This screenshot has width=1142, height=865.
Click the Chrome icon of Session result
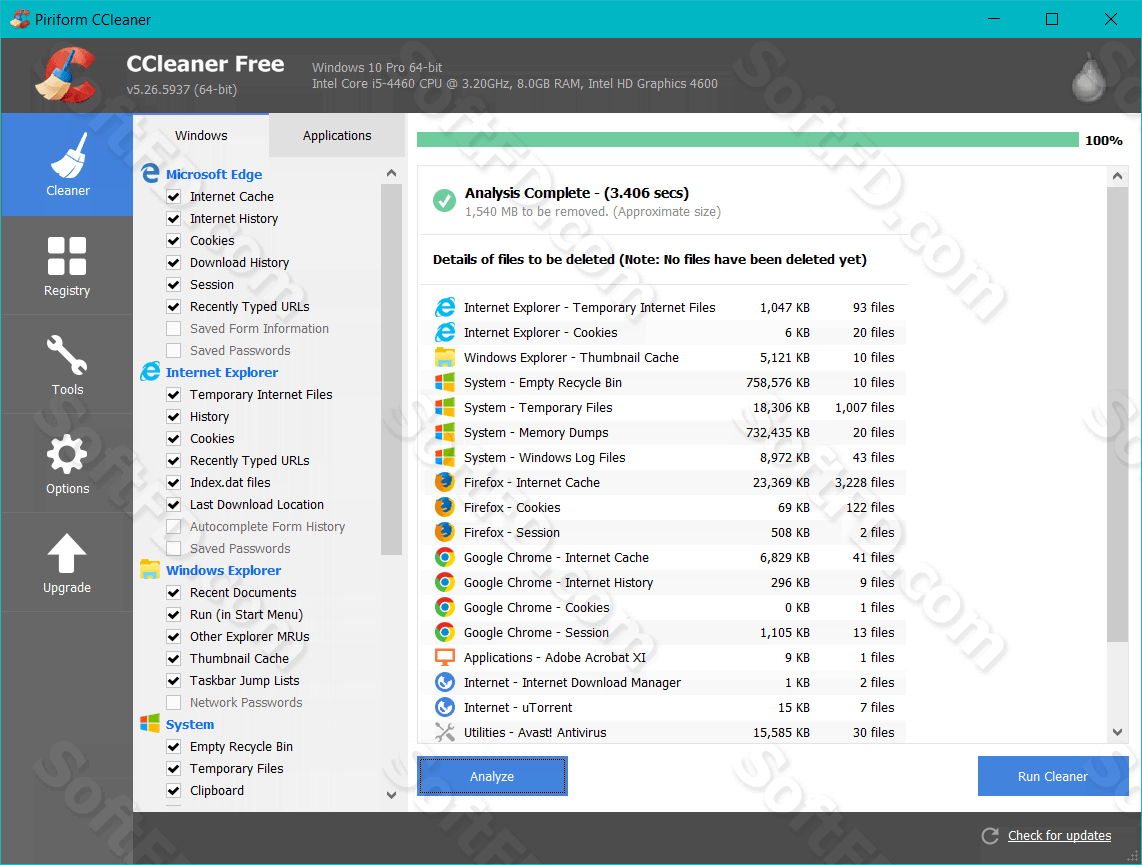tap(445, 632)
